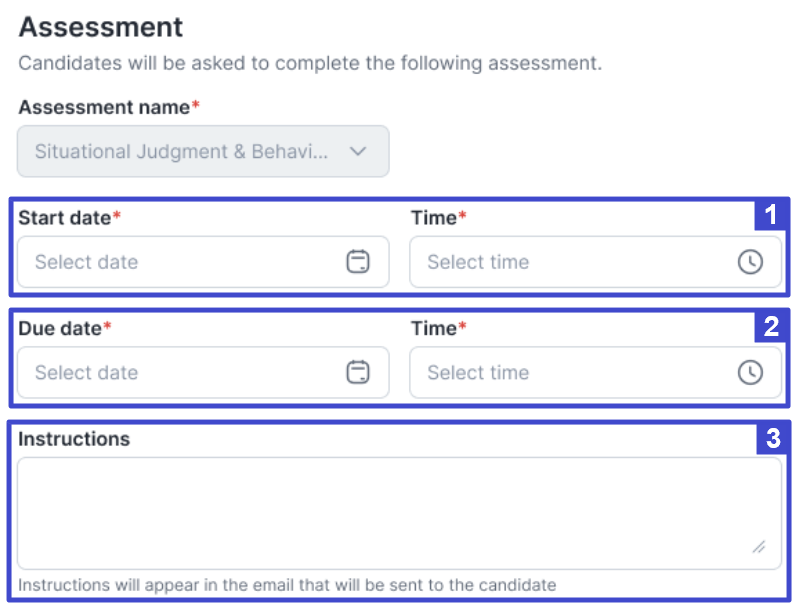
Task: Click the Instructions label
Action: pos(74,439)
